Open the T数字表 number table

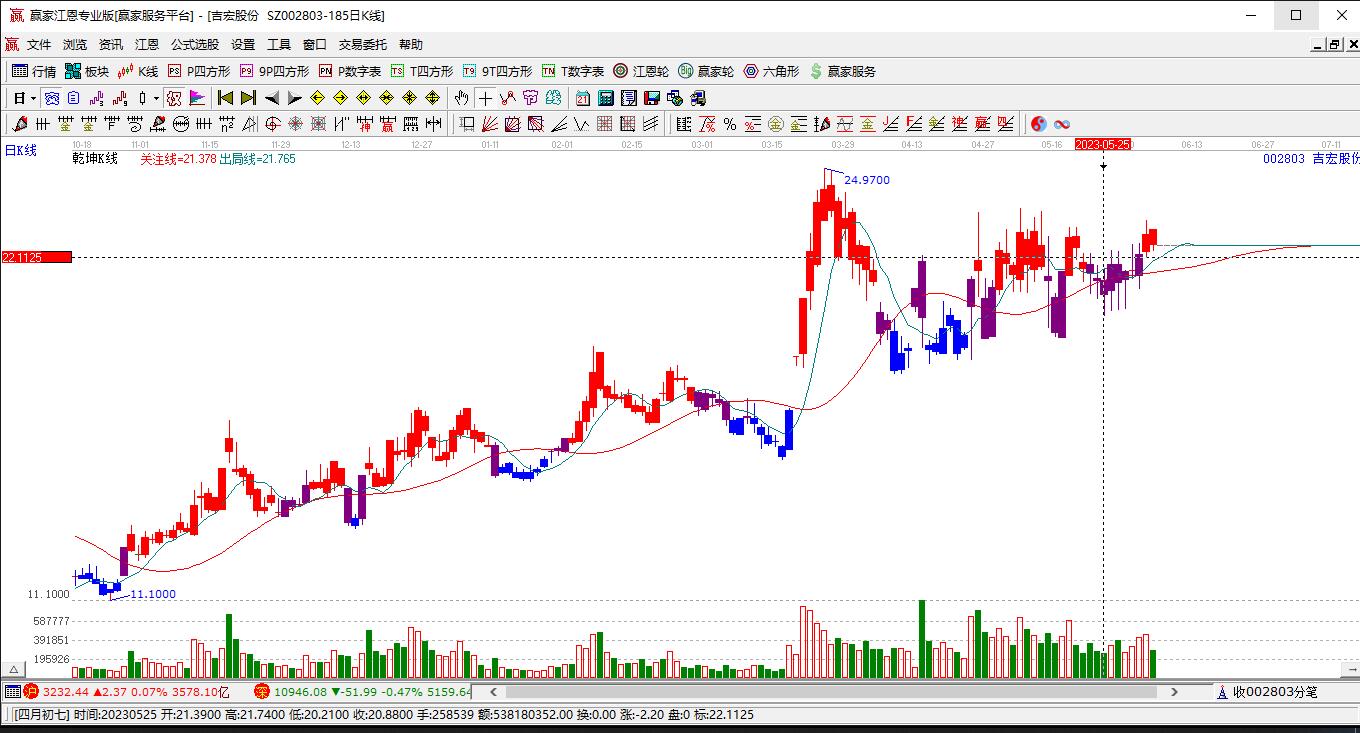pyautogui.click(x=573, y=71)
